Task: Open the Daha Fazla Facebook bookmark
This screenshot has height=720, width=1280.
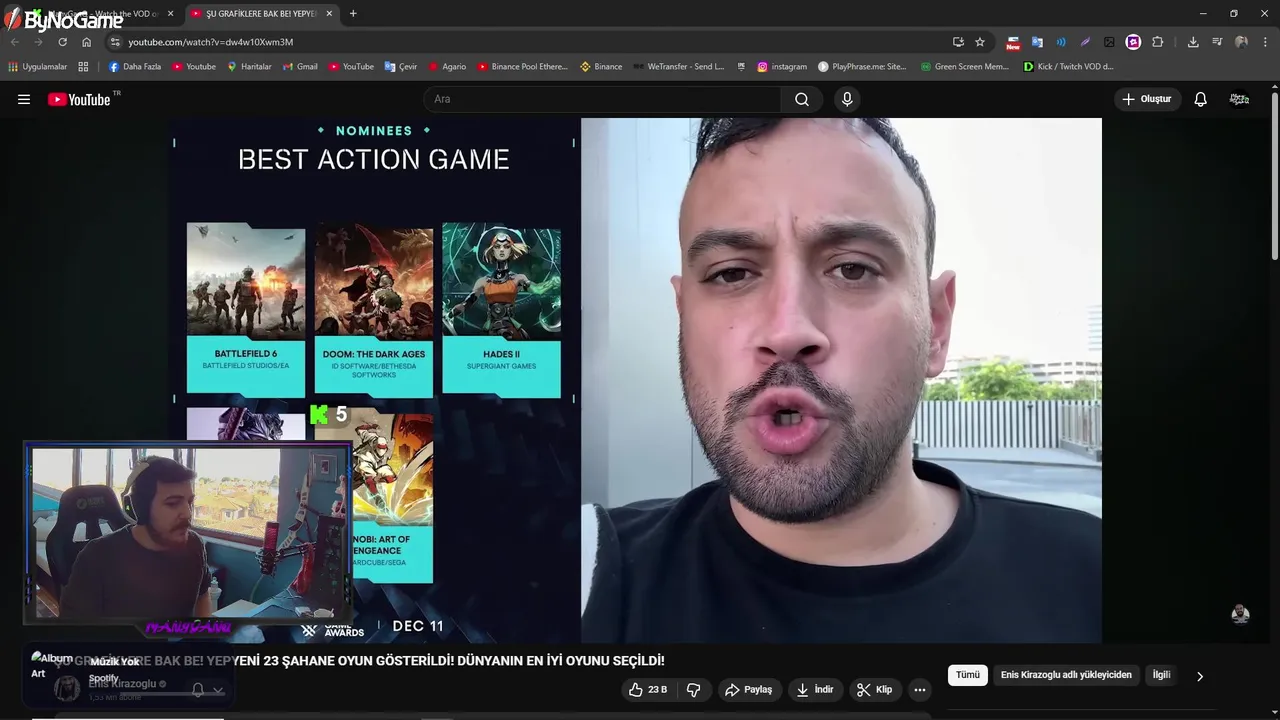Action: tap(134, 67)
